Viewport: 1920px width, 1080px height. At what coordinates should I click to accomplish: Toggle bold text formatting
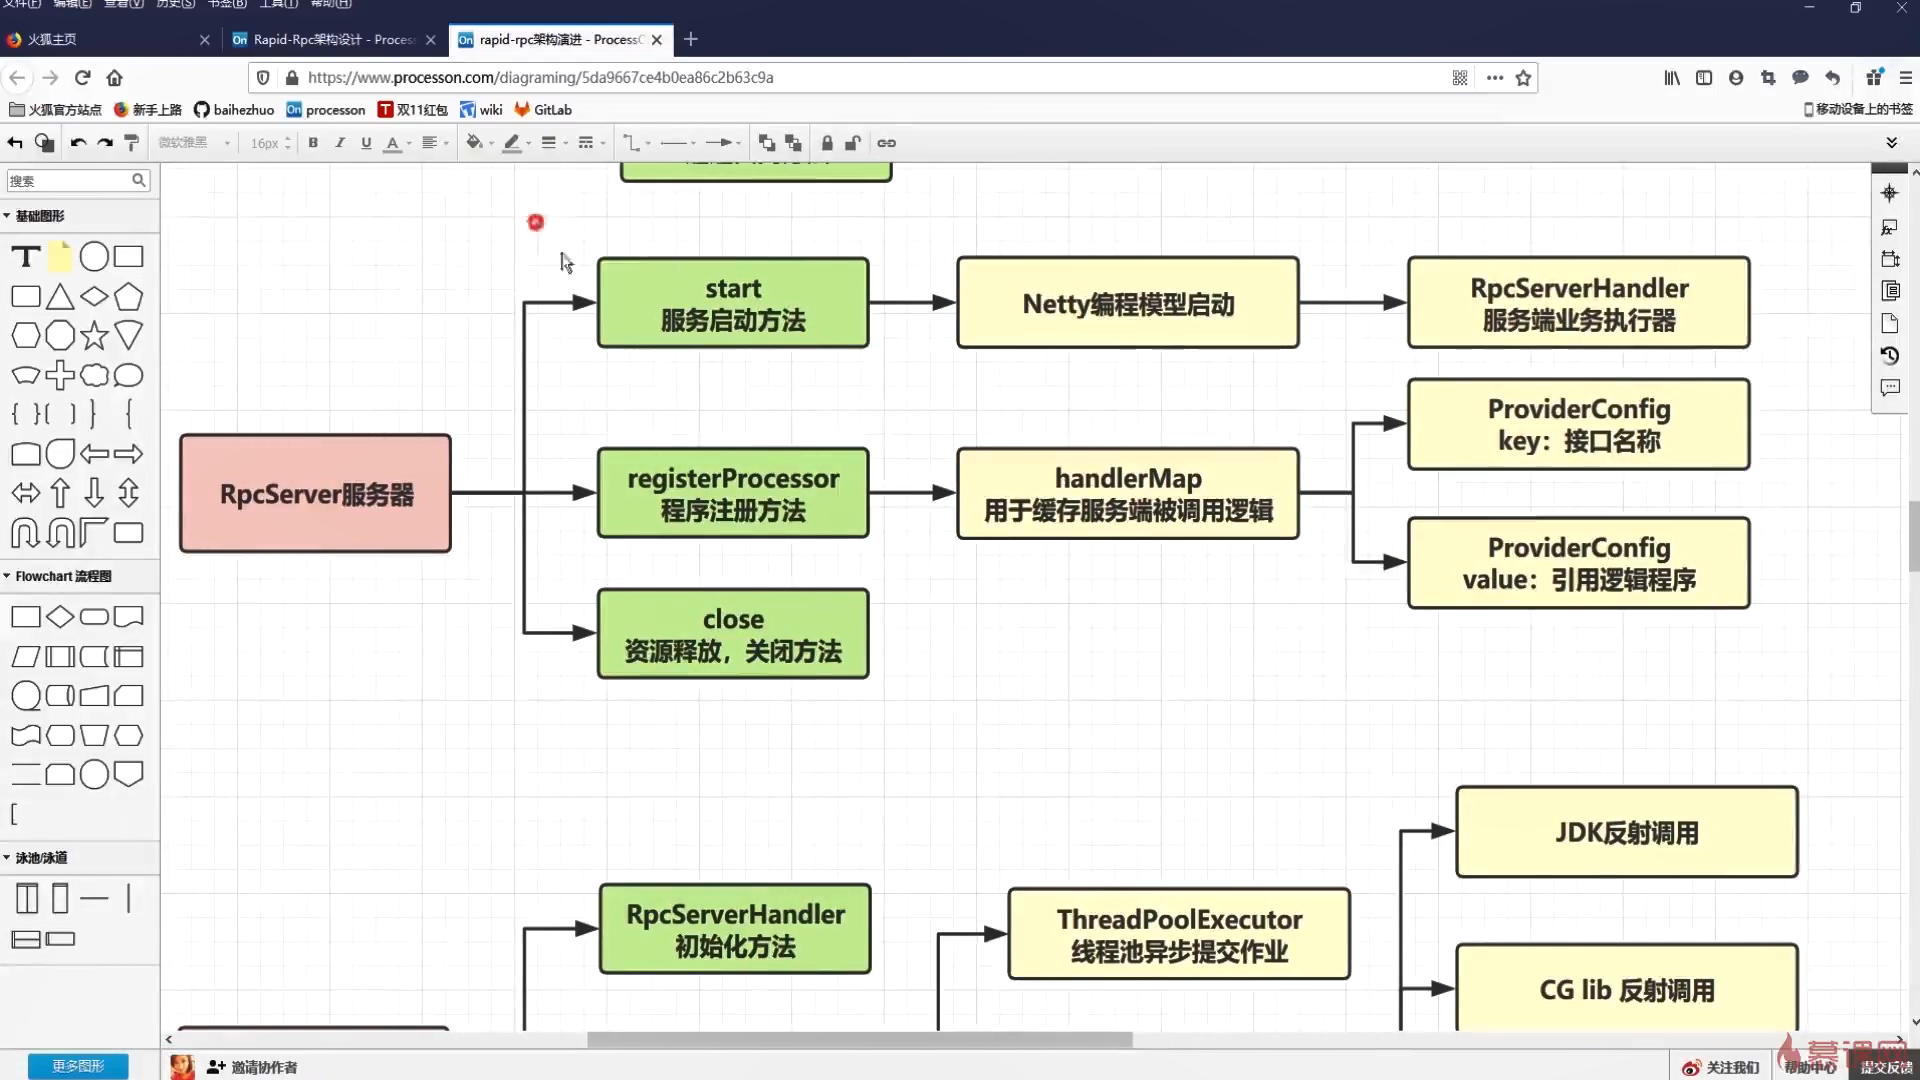(313, 143)
